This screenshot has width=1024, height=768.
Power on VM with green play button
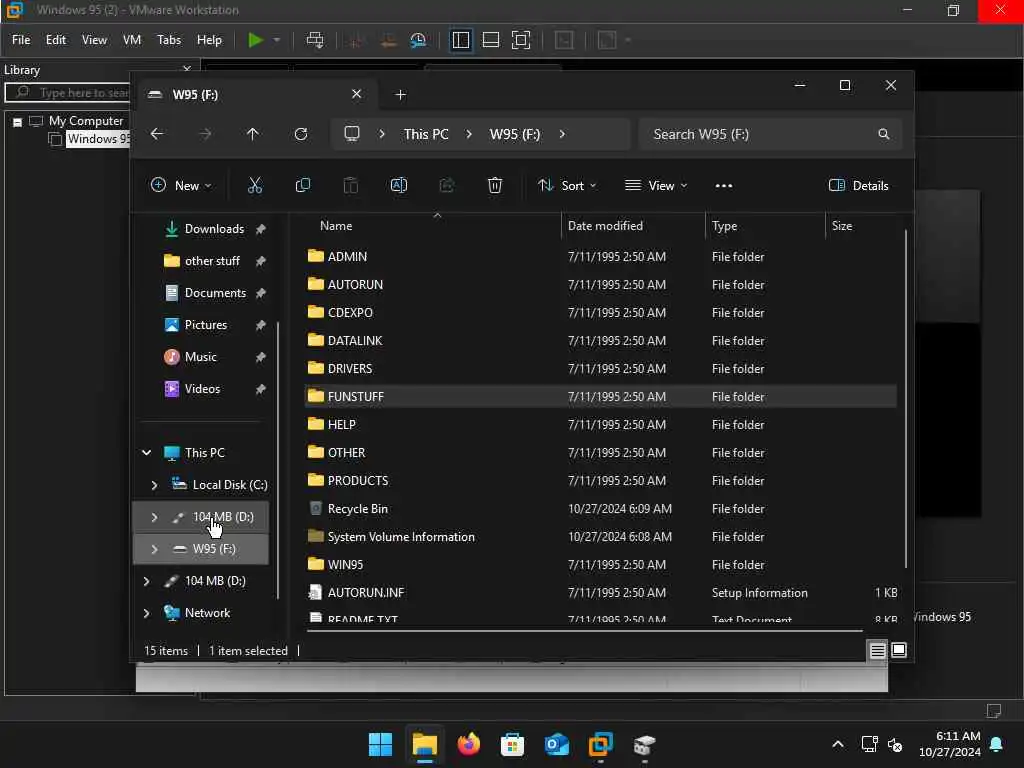coord(255,40)
